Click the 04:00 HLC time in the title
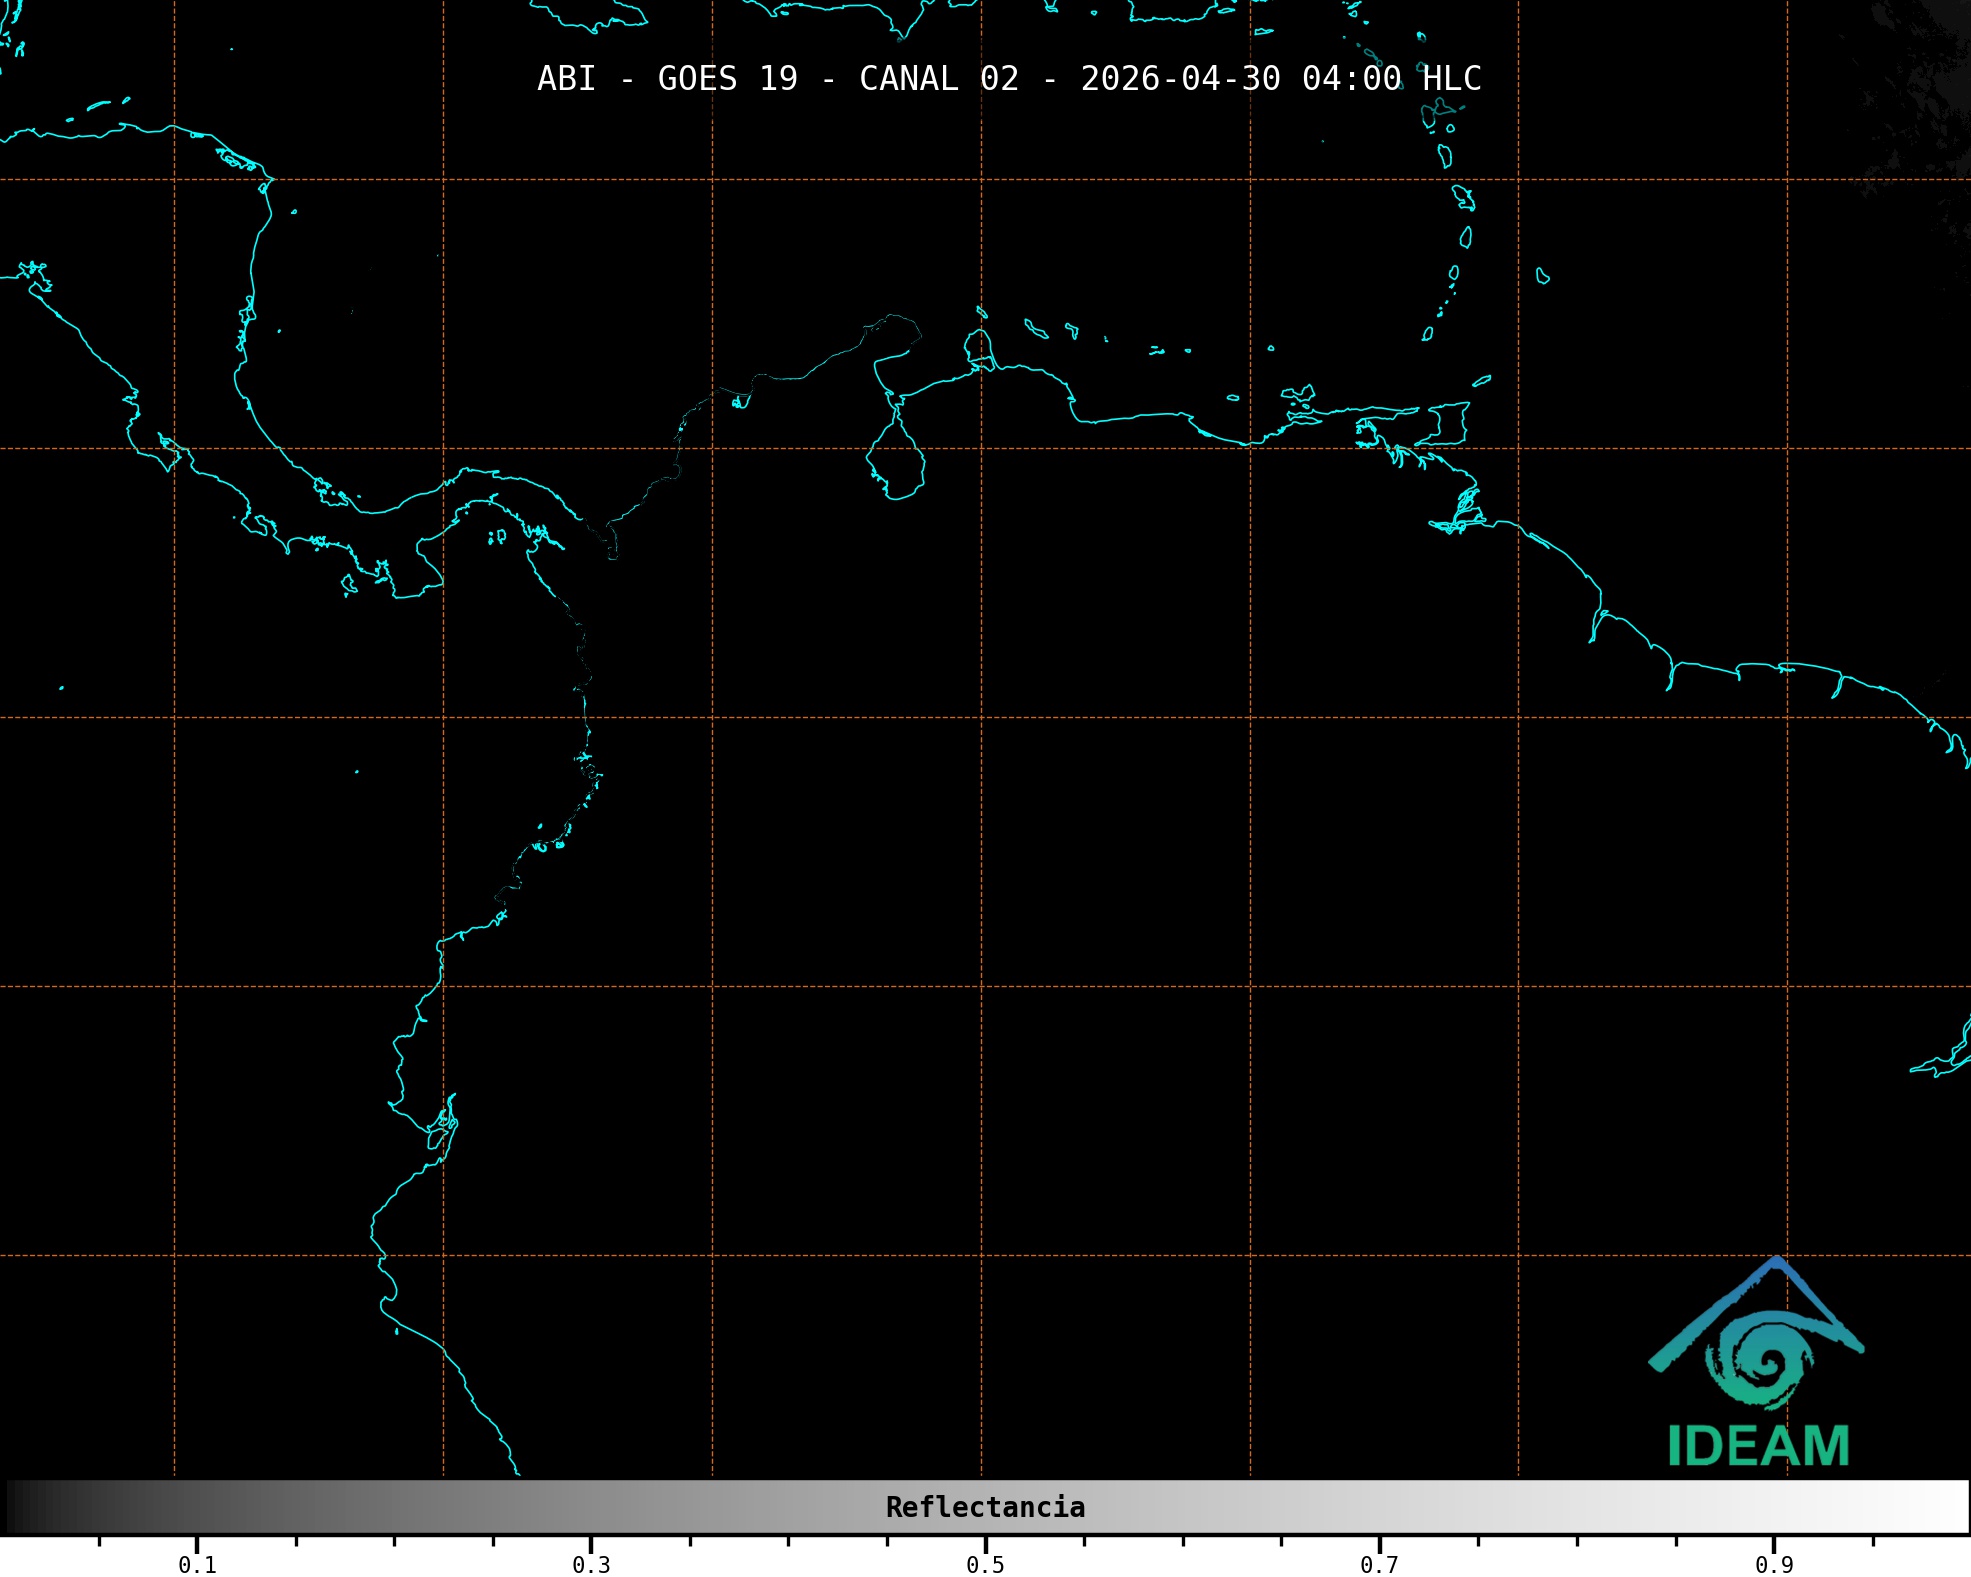The image size is (1971, 1577). pos(1391,79)
